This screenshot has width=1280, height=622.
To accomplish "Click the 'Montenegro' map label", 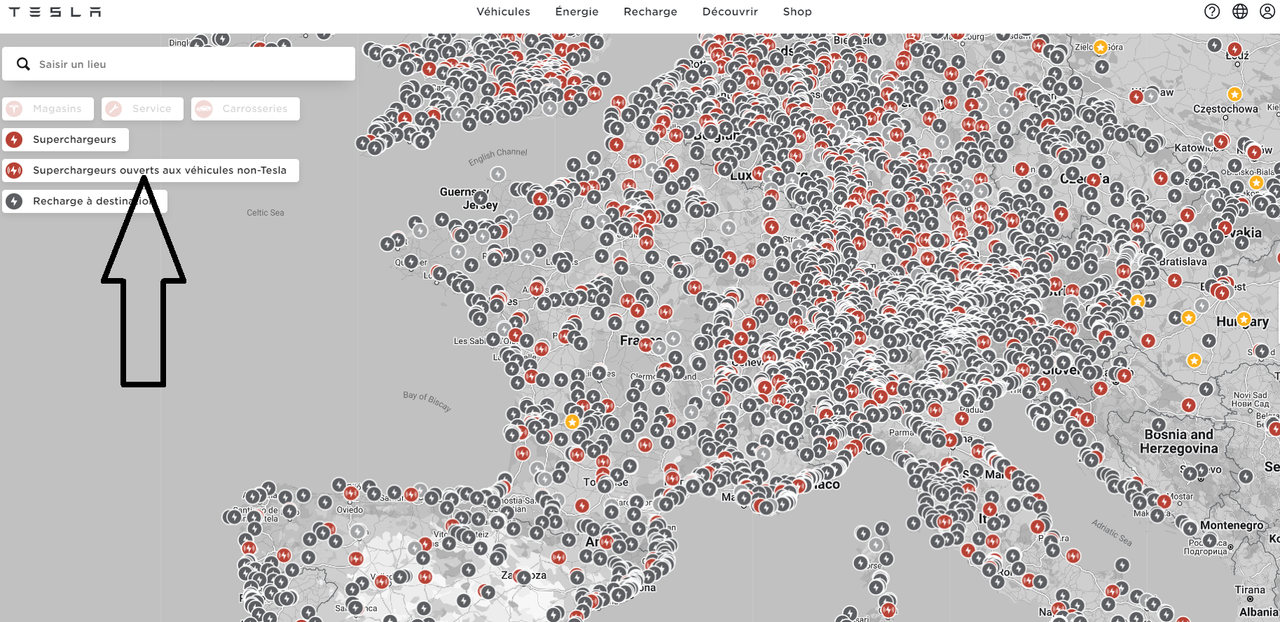I will pos(1231,526).
